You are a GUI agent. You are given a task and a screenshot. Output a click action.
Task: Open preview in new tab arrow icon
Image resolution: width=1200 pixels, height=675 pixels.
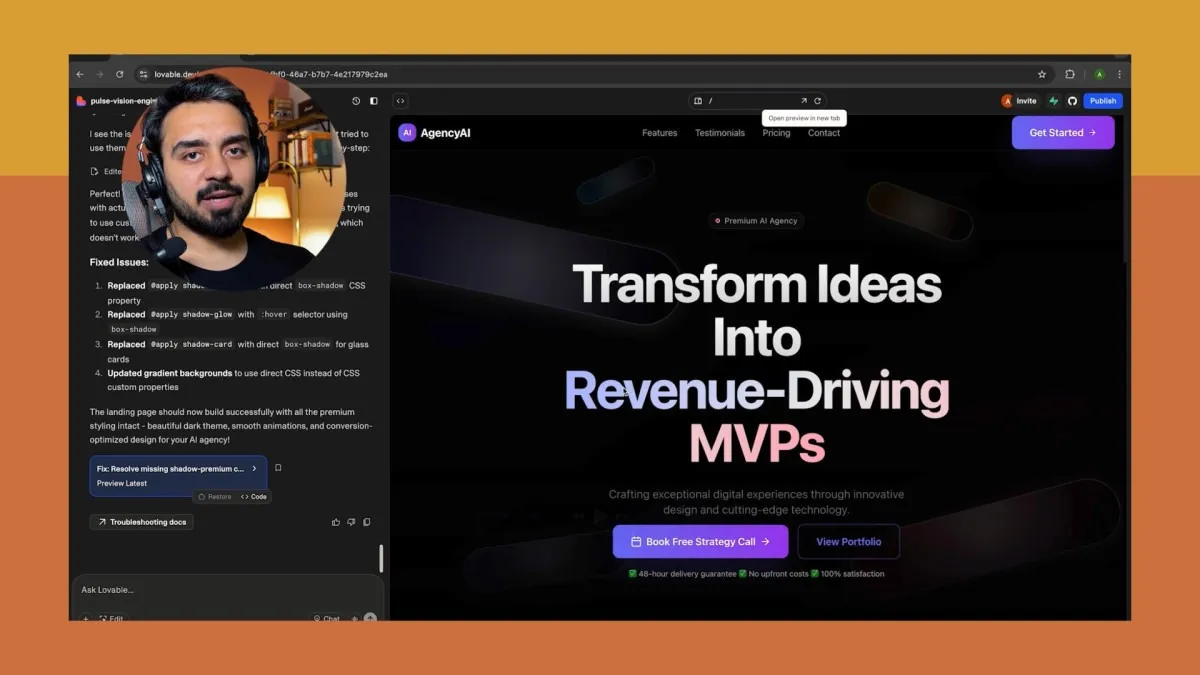(x=803, y=101)
